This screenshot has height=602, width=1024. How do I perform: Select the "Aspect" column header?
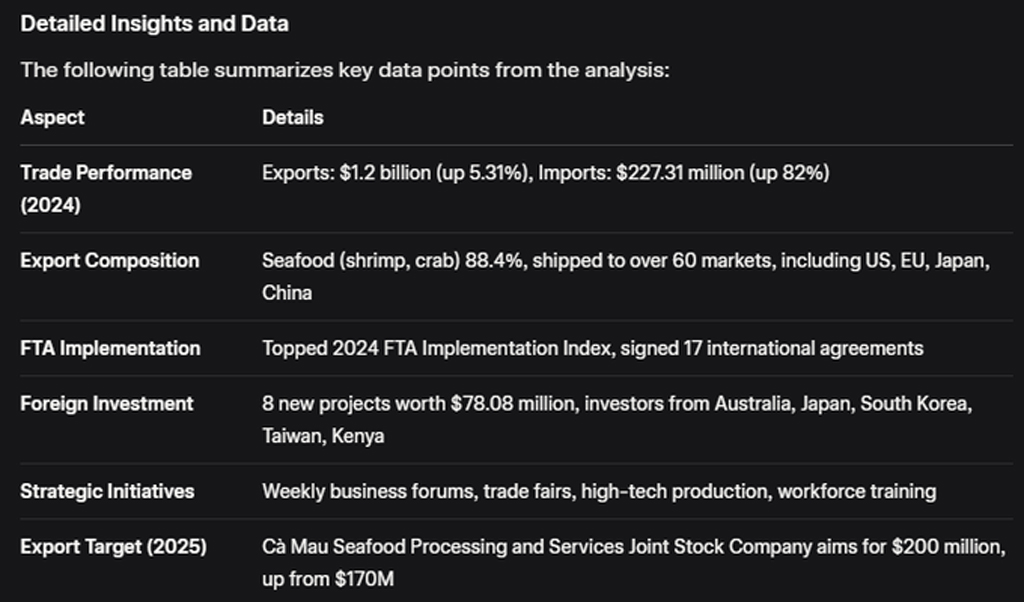pyautogui.click(x=52, y=117)
